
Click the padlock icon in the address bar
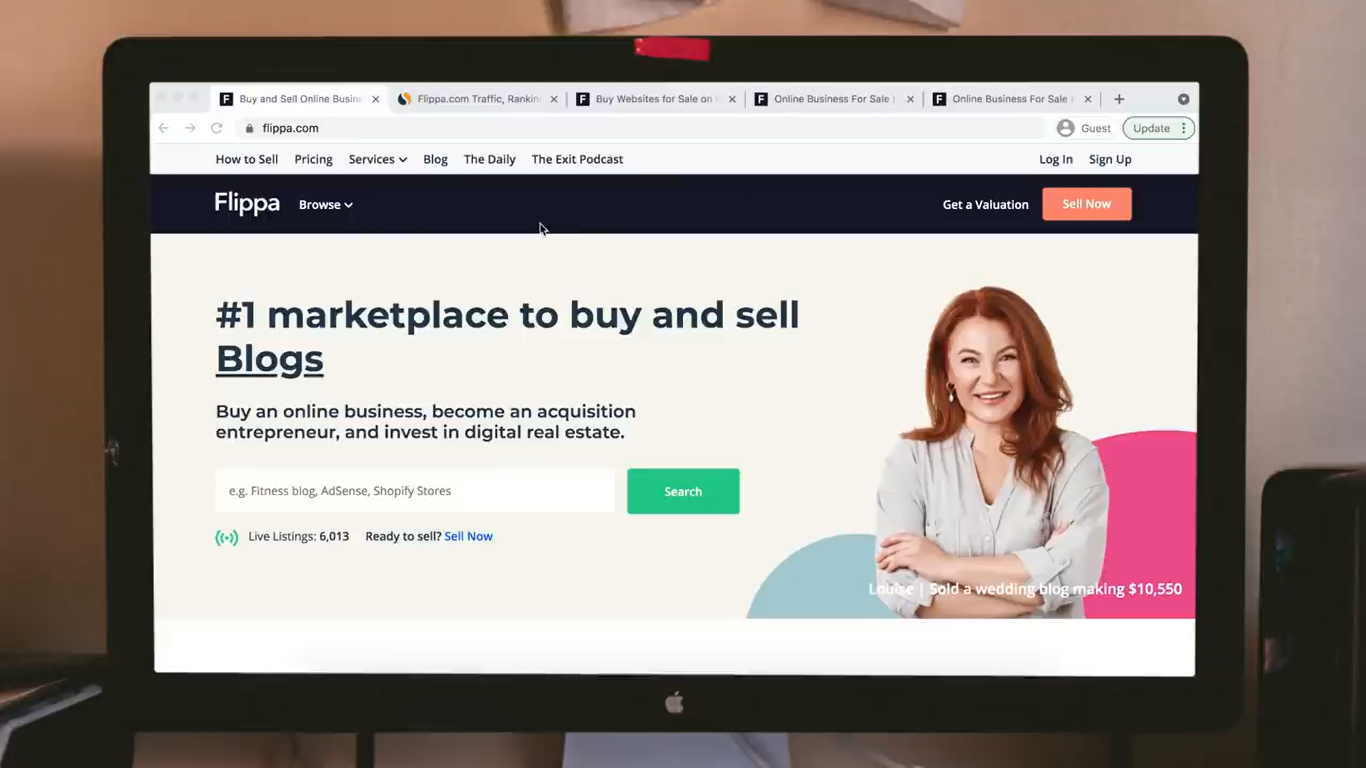coord(250,128)
